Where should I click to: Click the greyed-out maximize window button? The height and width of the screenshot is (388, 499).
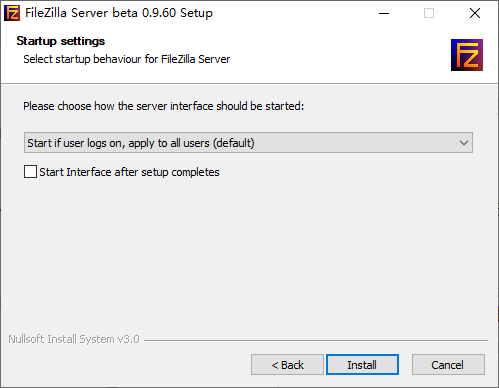[429, 13]
